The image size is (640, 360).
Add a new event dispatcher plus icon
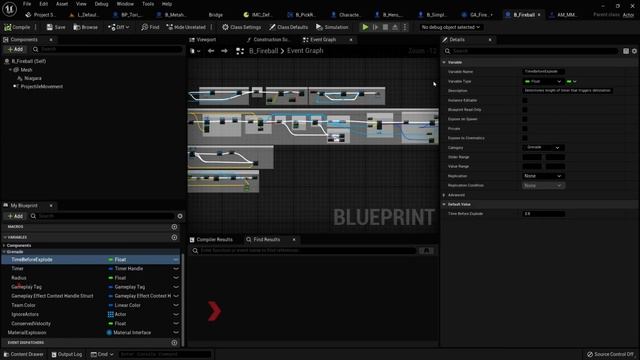point(174,342)
